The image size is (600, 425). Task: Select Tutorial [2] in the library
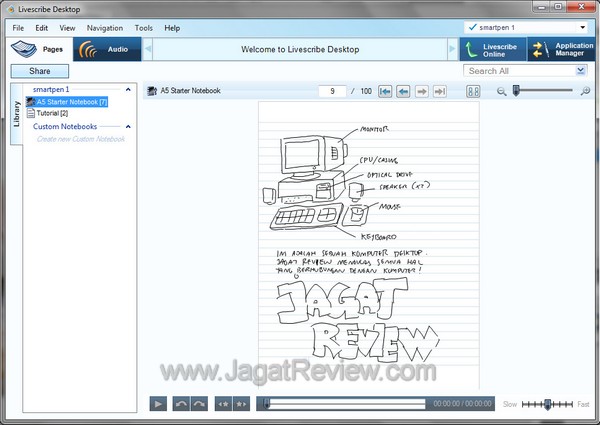[51, 113]
